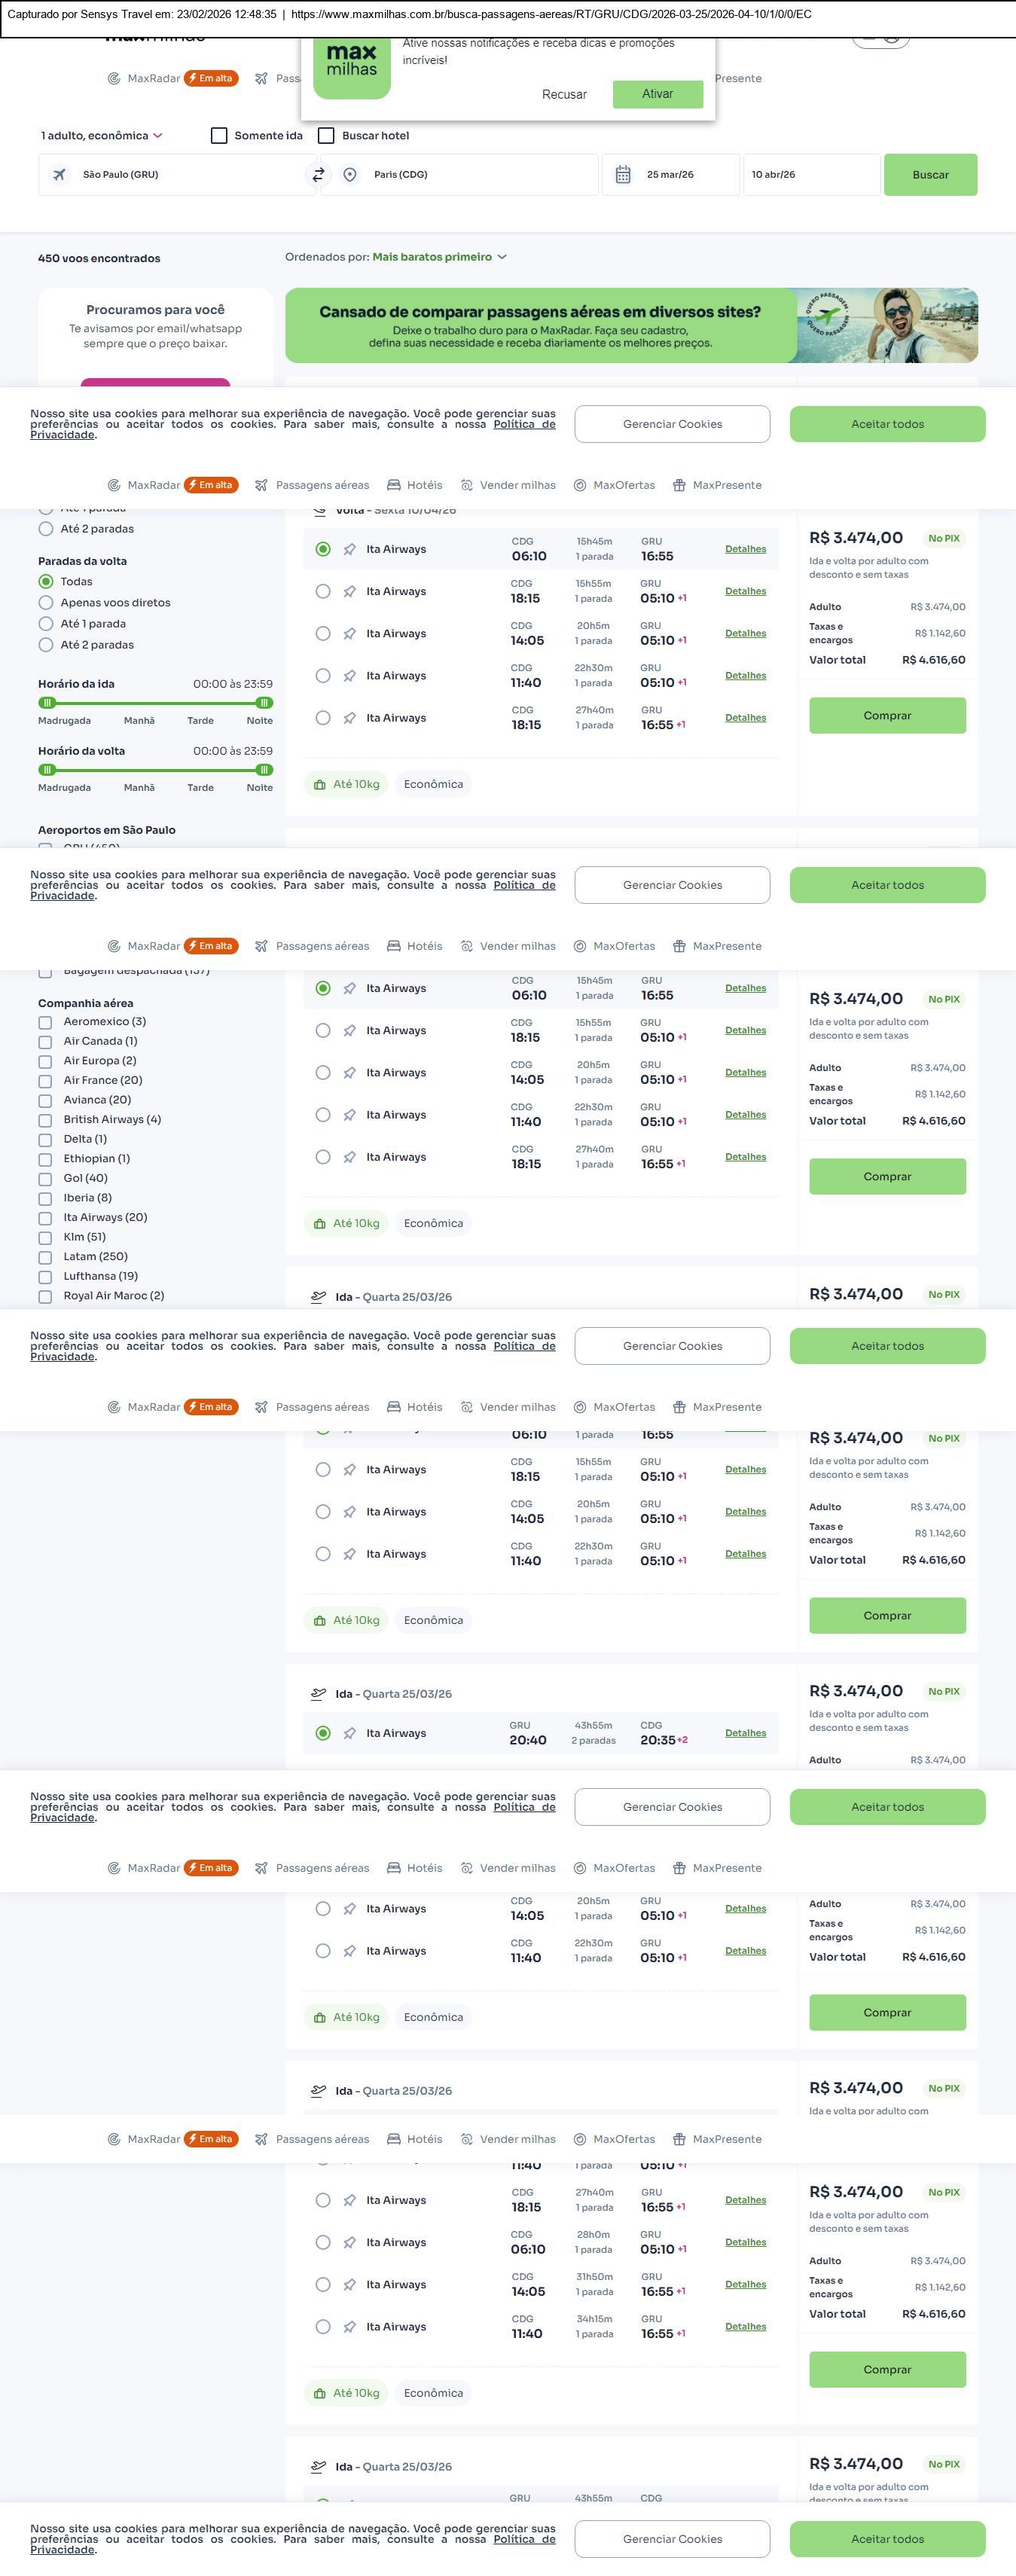Viewport: 1016px width, 2576px height.
Task: Decline notifications with the Recusar button
Action: tap(564, 95)
